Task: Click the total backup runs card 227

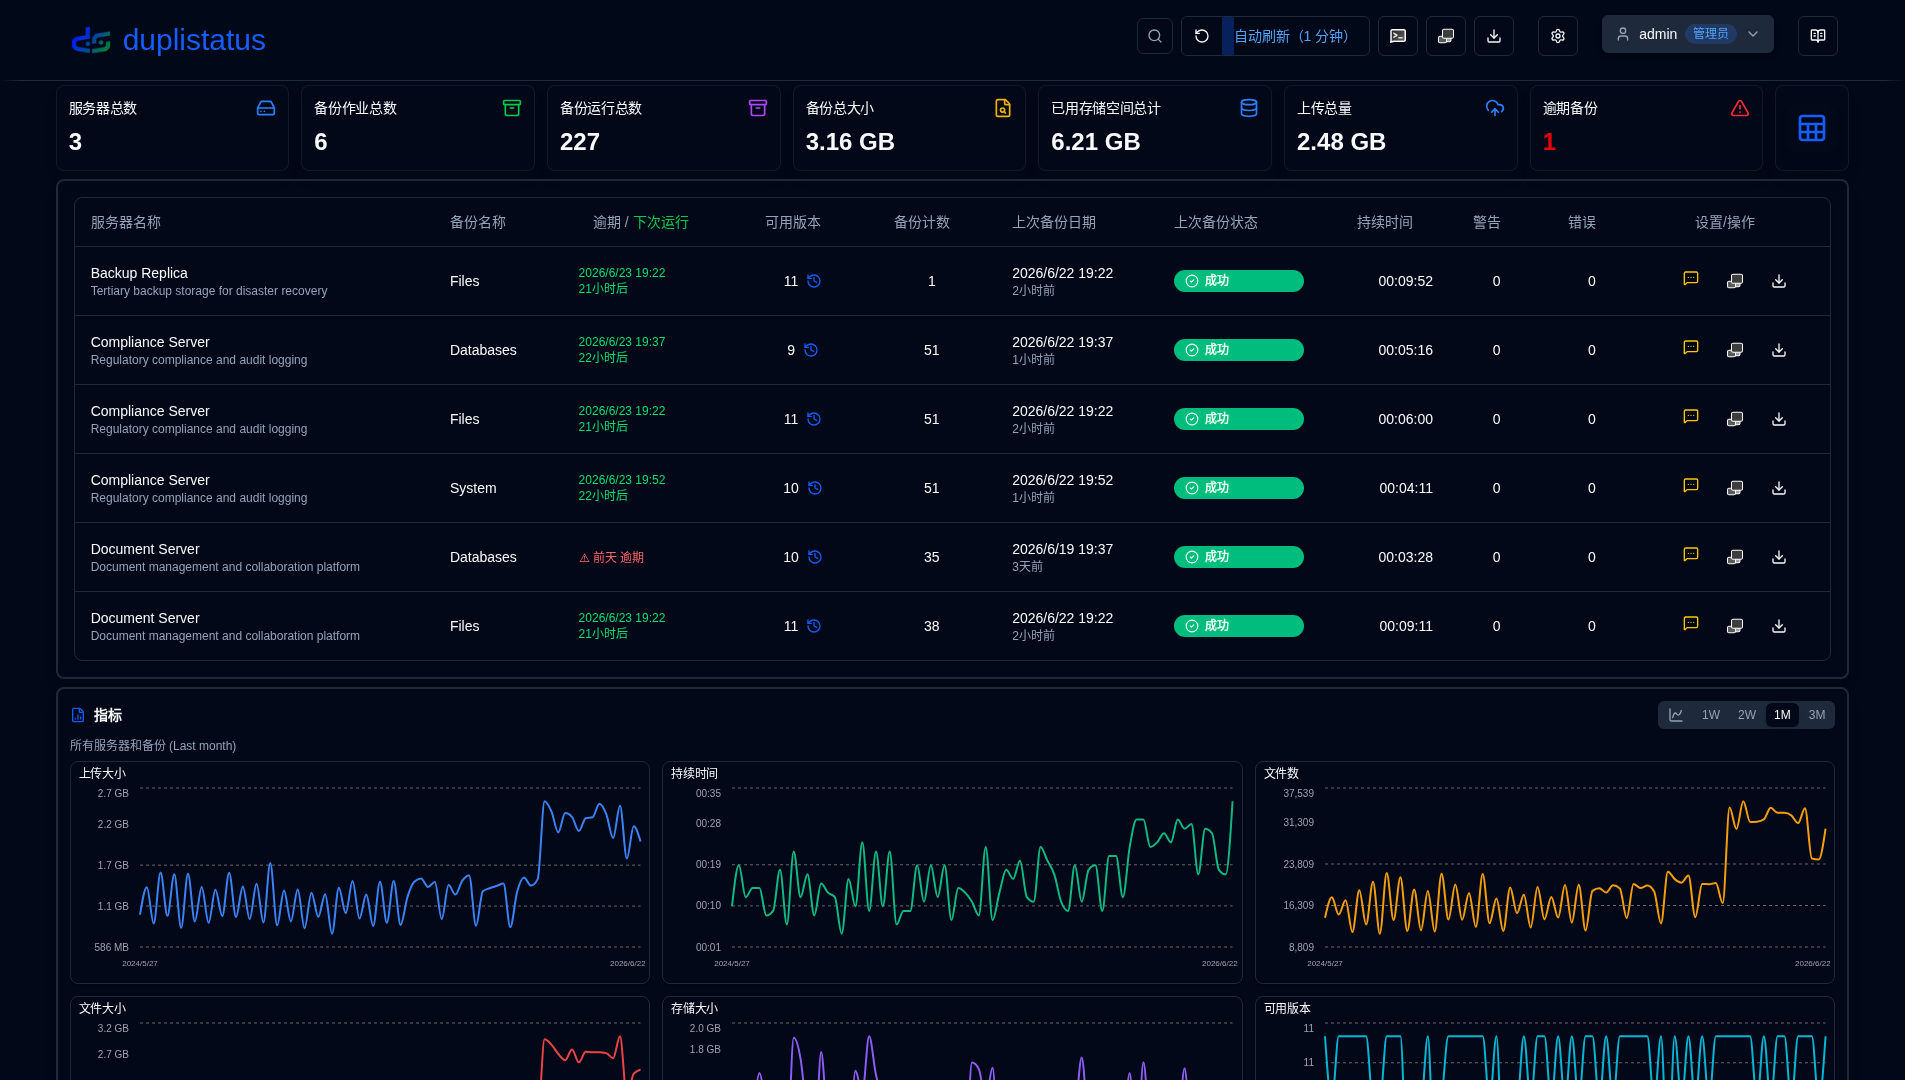Action: (664, 128)
